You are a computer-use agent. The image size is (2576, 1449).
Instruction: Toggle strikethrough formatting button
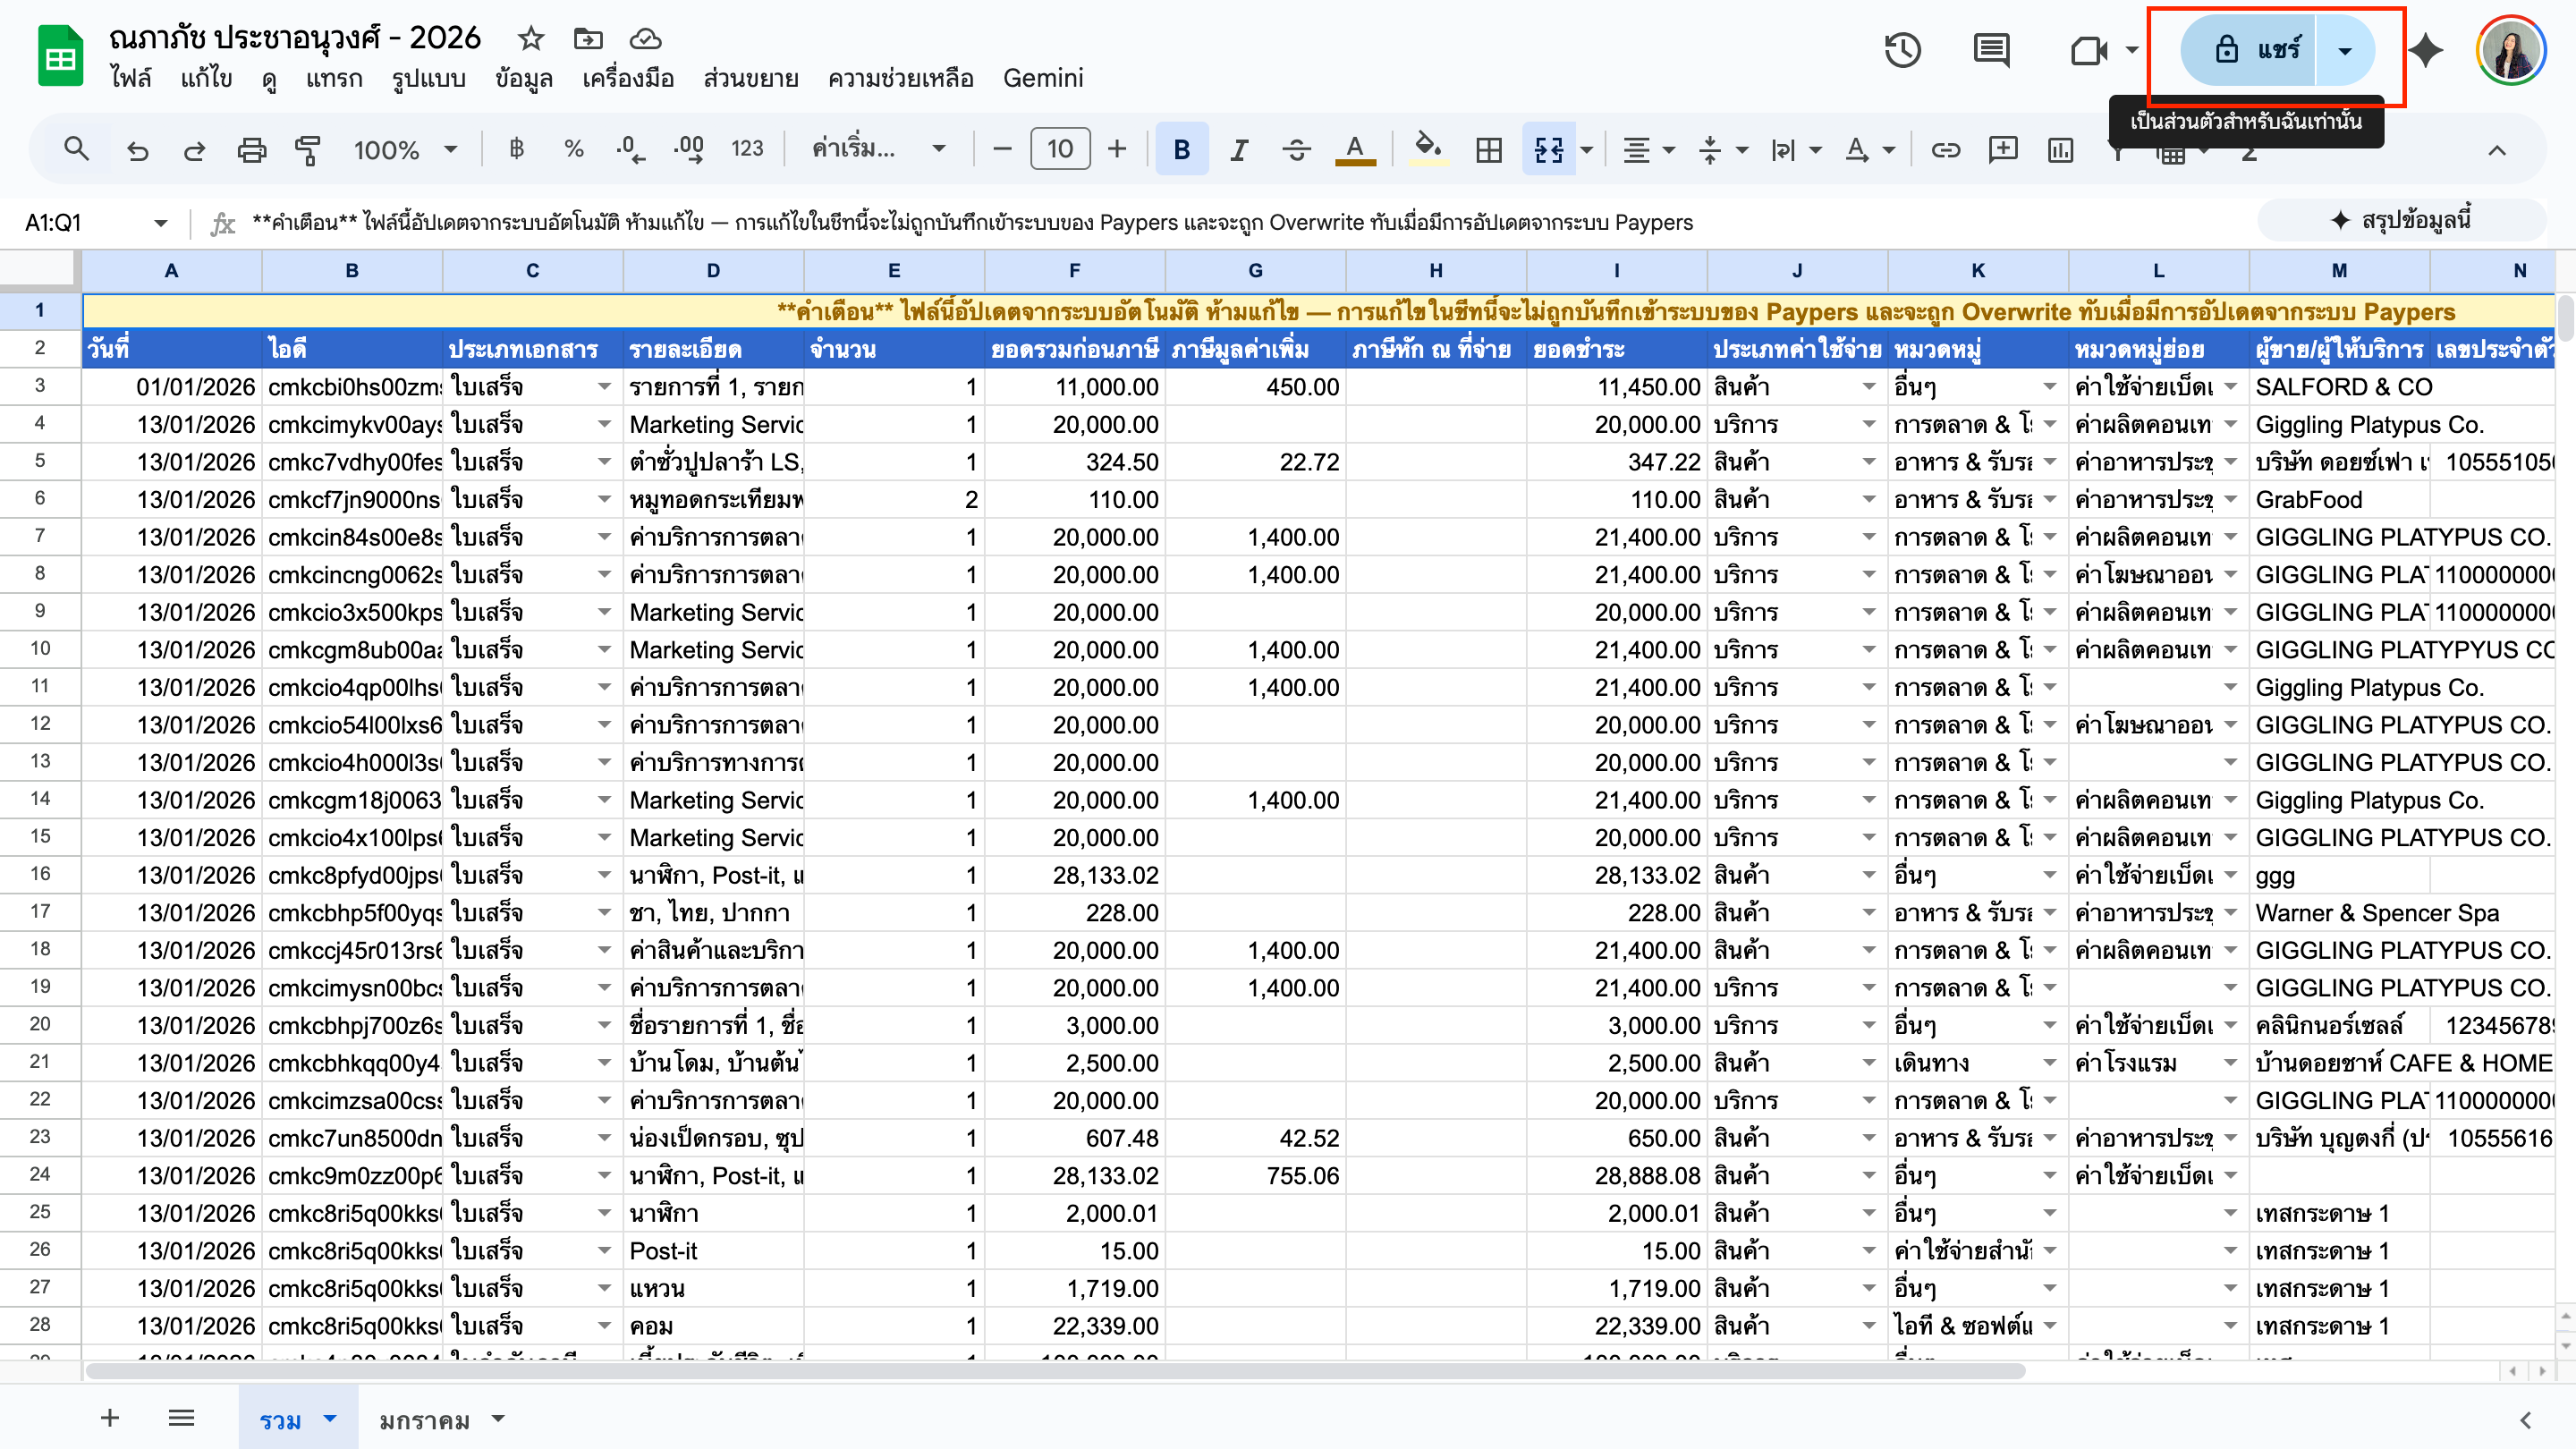[1297, 150]
